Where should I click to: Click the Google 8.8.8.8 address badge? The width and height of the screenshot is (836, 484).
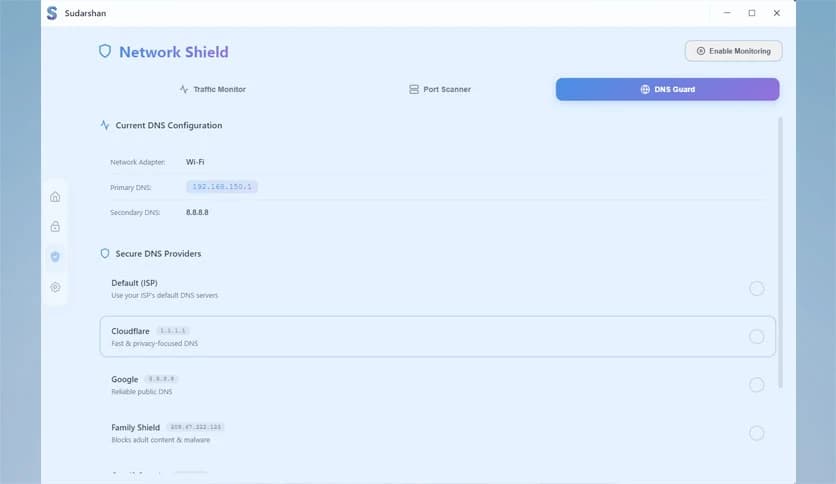point(162,379)
